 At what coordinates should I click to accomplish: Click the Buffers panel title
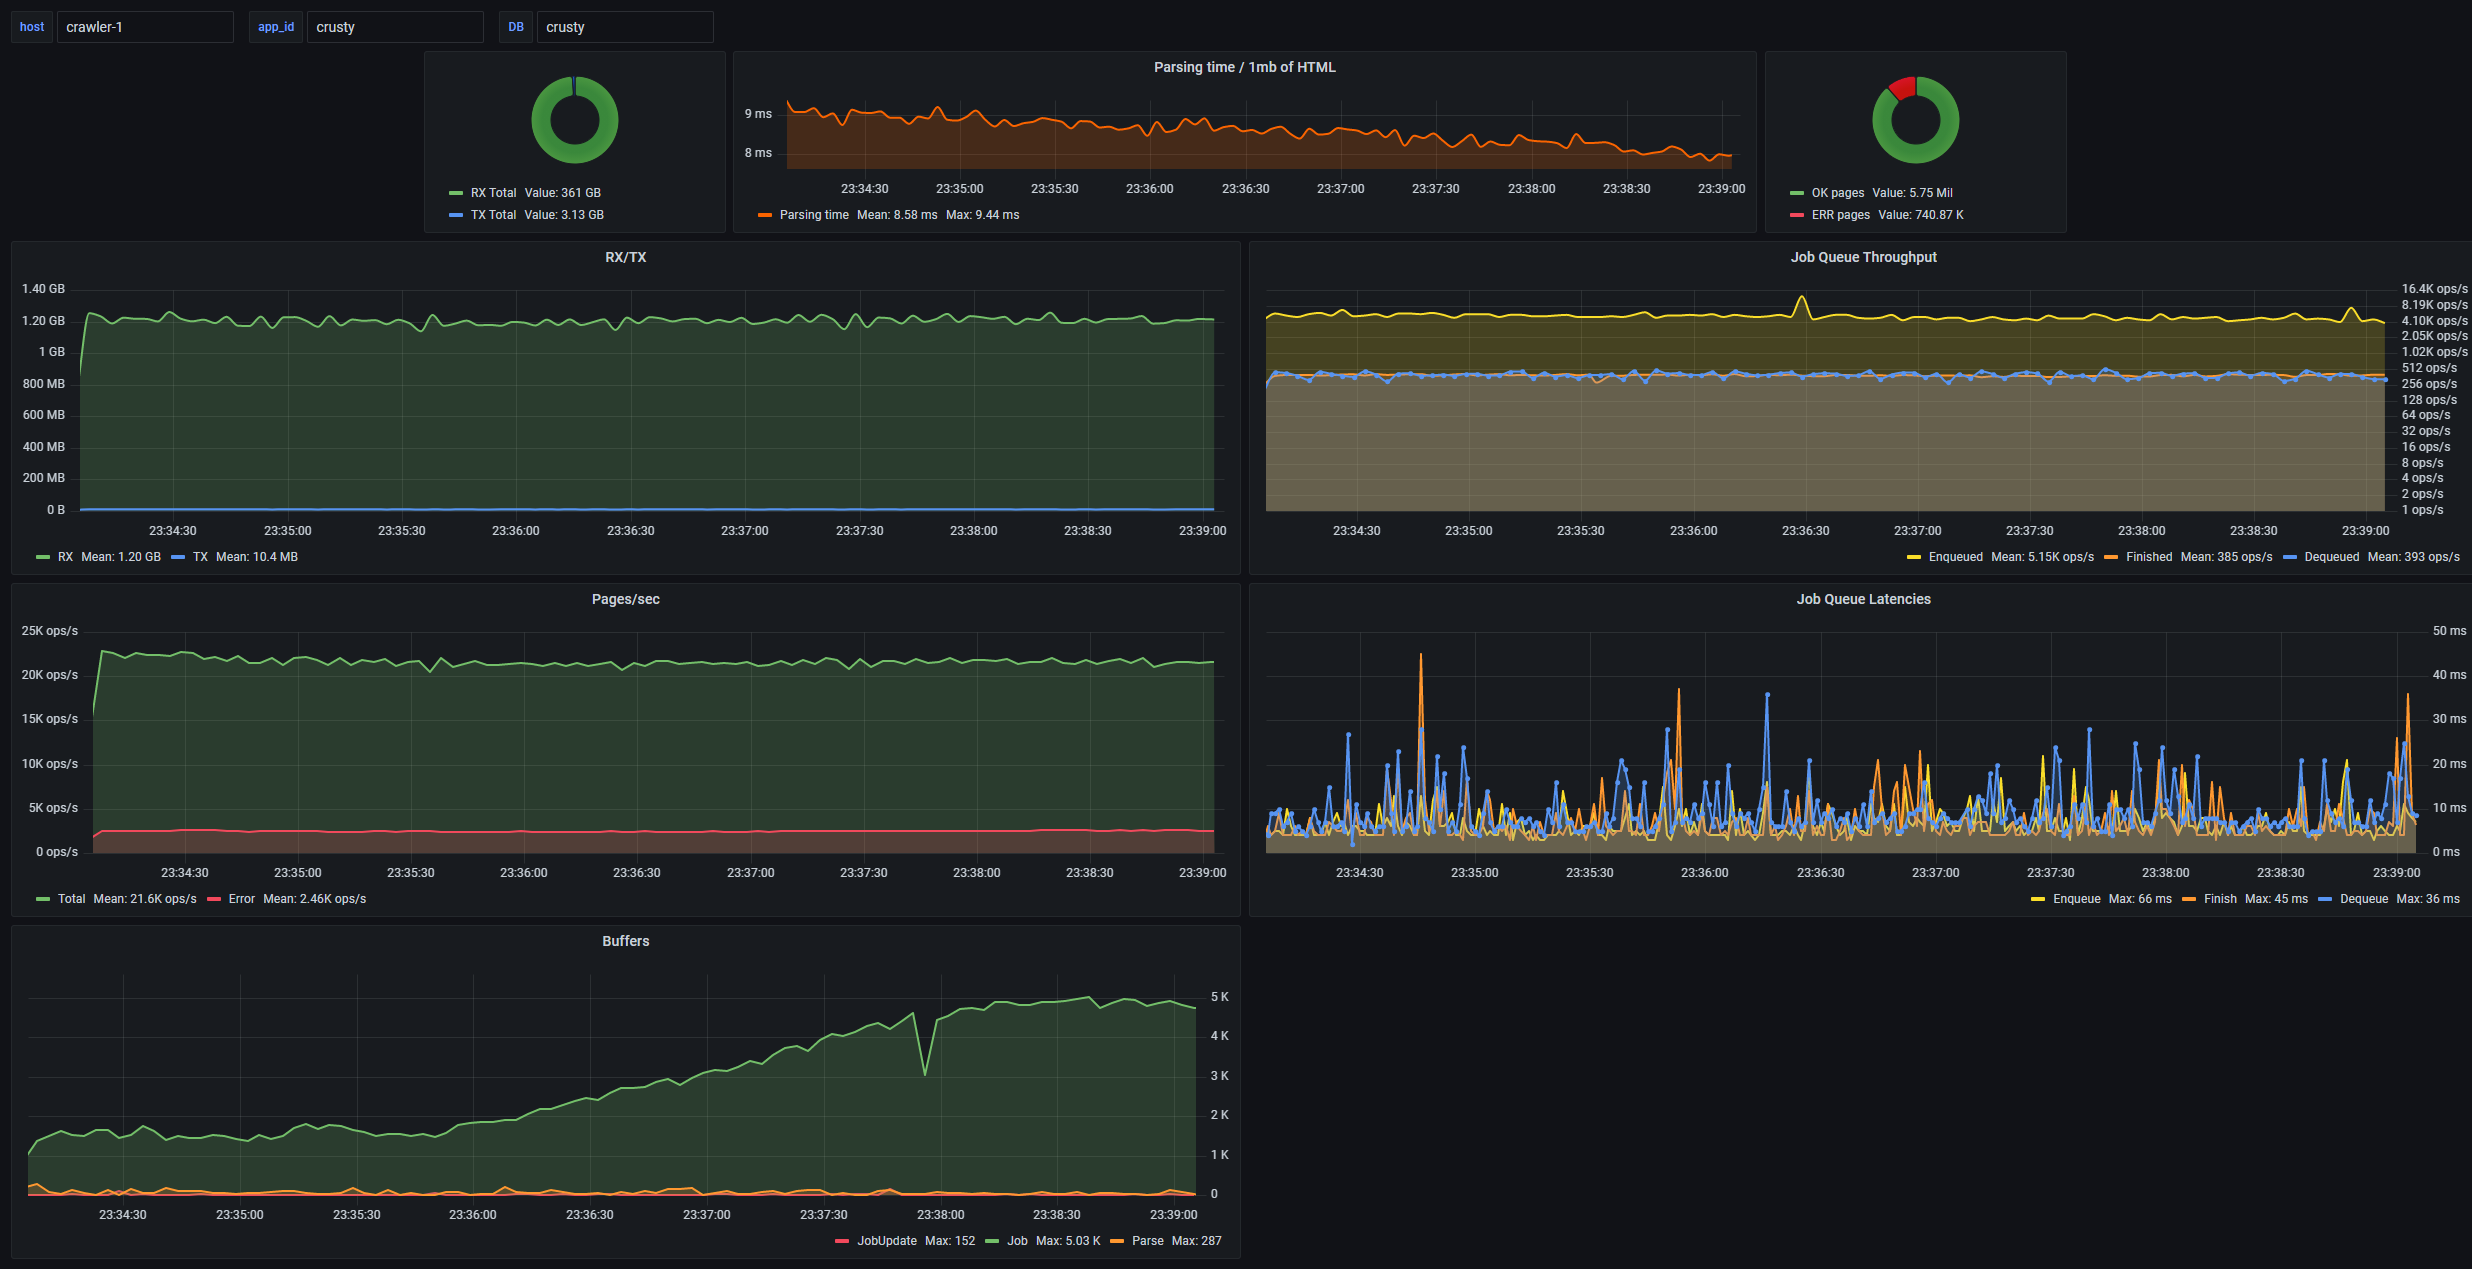[x=625, y=941]
